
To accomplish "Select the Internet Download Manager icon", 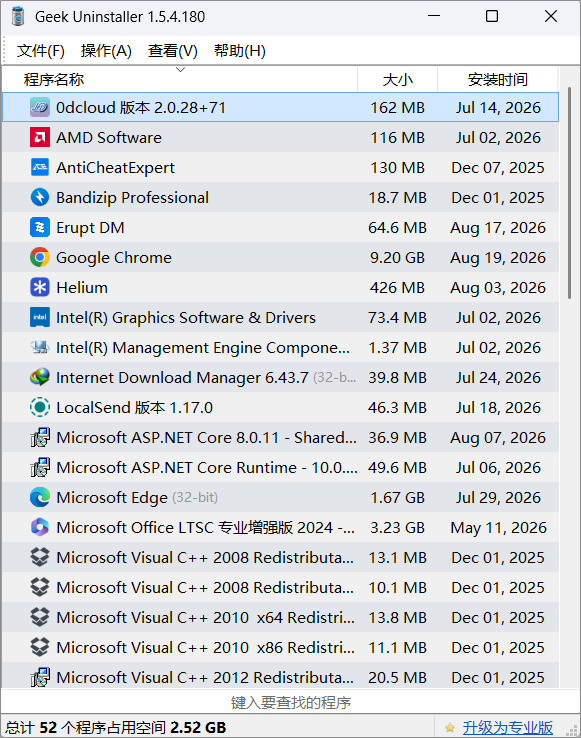I will 40,377.
